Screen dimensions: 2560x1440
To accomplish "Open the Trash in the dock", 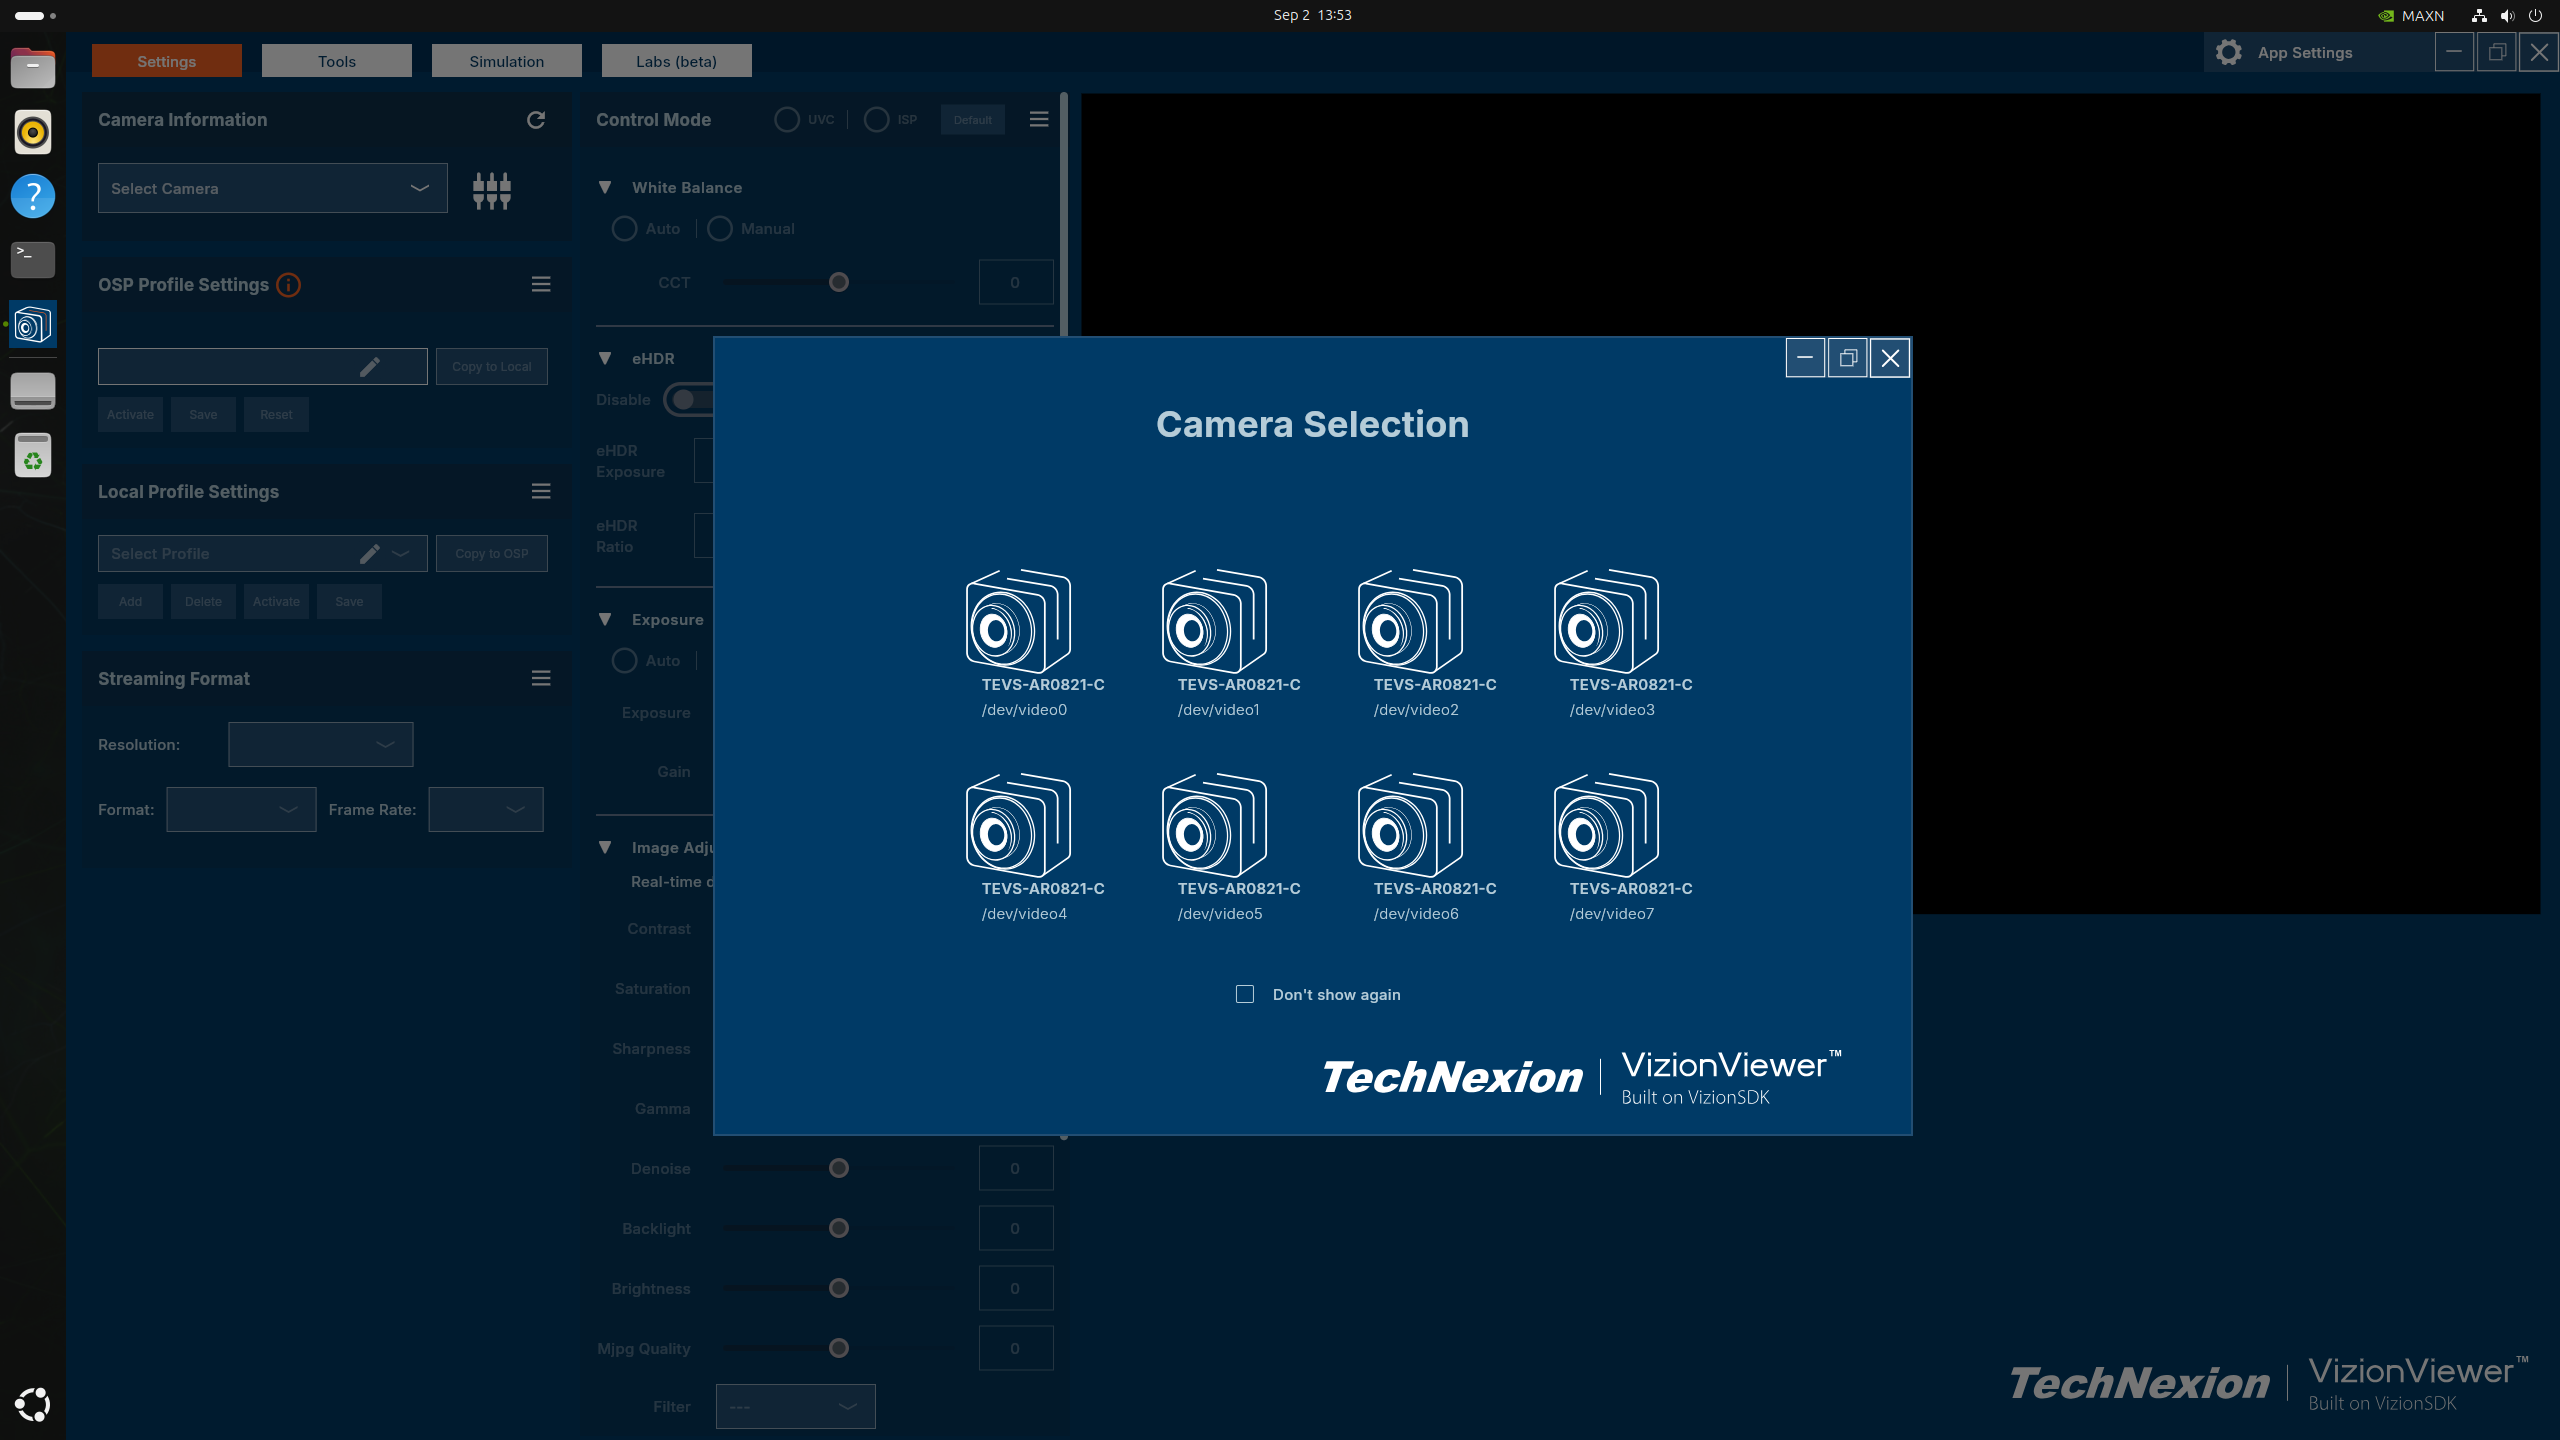I will (x=33, y=456).
